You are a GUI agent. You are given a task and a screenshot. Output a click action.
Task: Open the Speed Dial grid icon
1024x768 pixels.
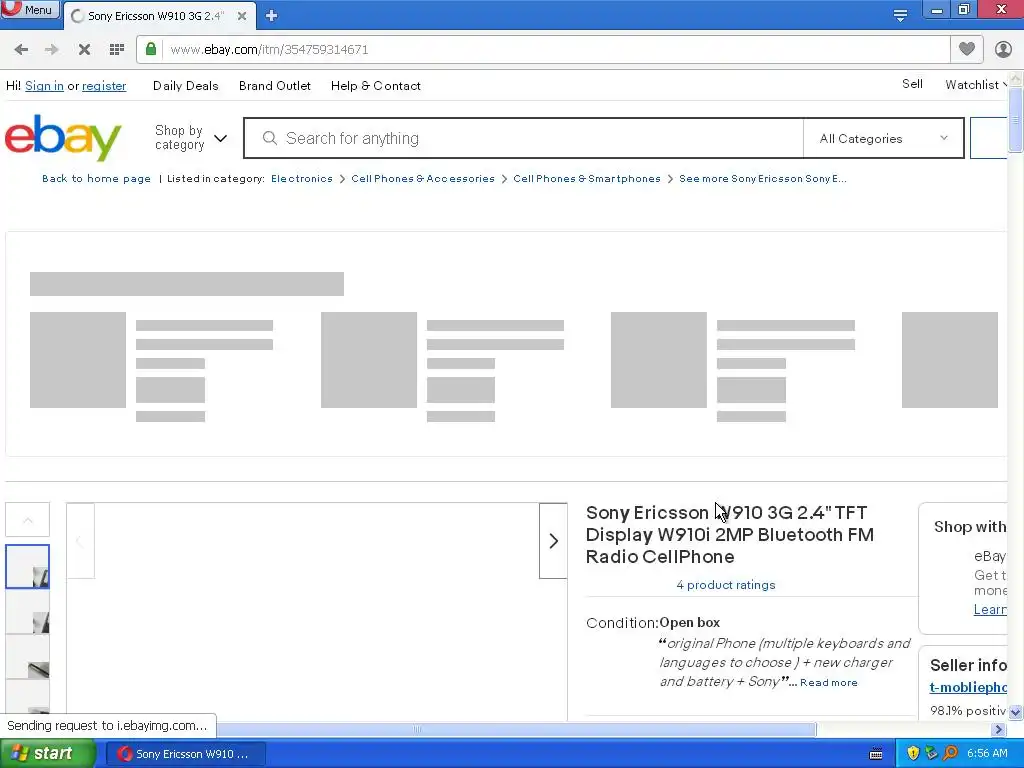[x=117, y=50]
